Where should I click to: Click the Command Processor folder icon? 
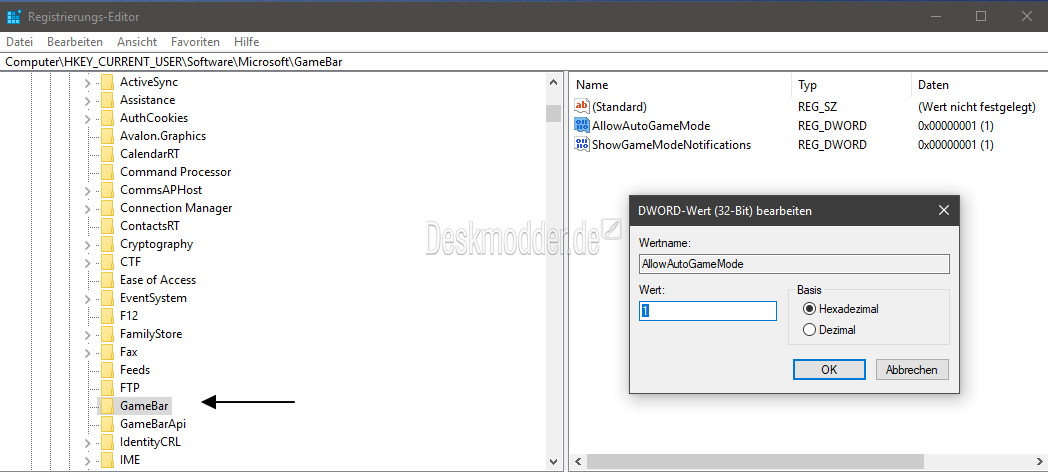pyautogui.click(x=107, y=172)
